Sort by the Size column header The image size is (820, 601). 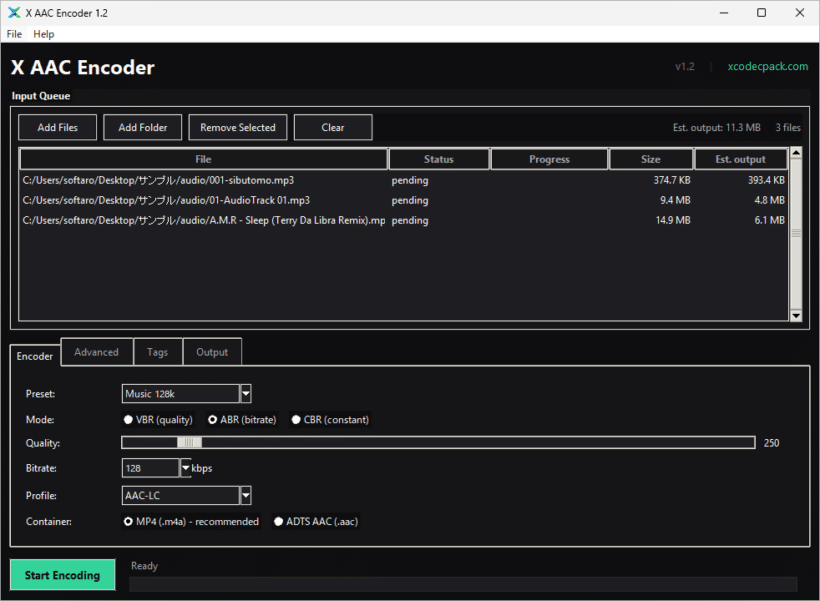pyautogui.click(x=651, y=159)
